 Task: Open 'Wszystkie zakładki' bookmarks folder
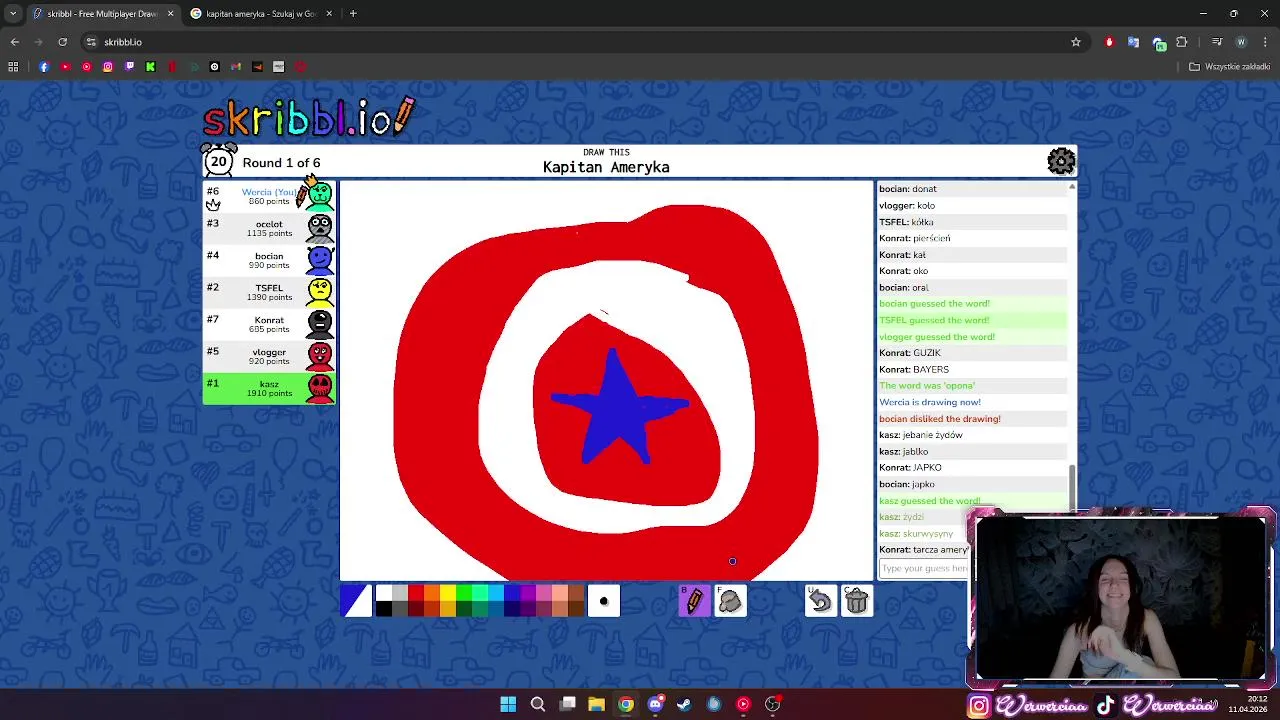[1229, 67]
